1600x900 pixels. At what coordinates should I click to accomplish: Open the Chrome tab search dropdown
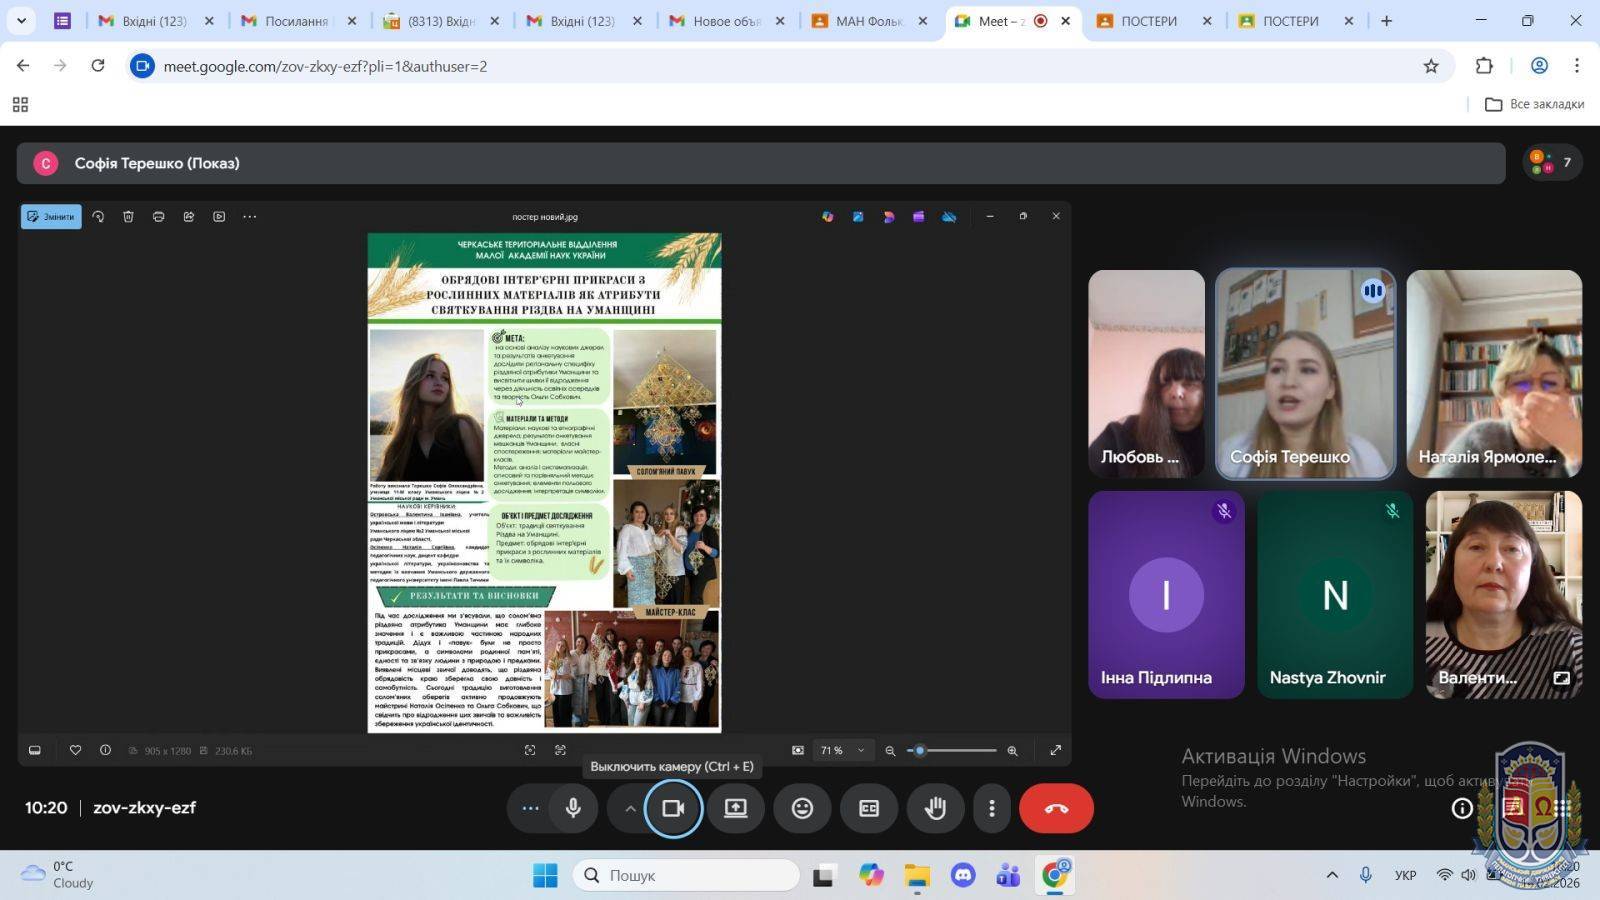(x=21, y=21)
